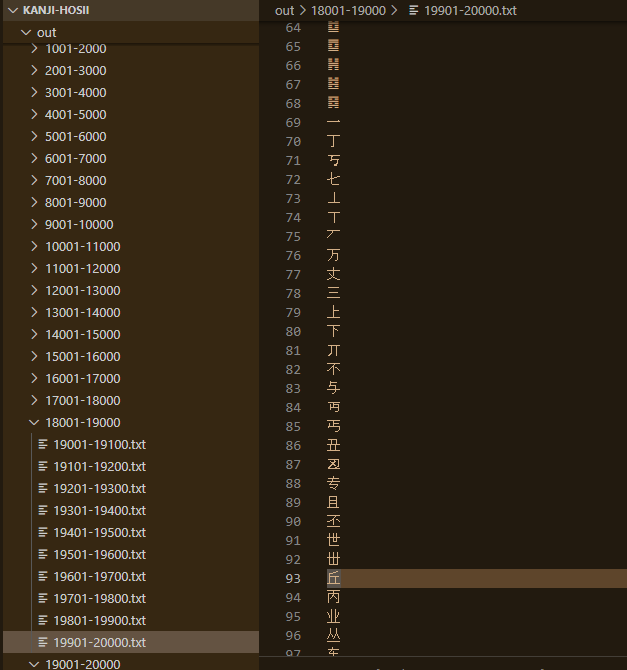Place cursor on the character 丙 on line 94
627x670 pixels.
333,597
